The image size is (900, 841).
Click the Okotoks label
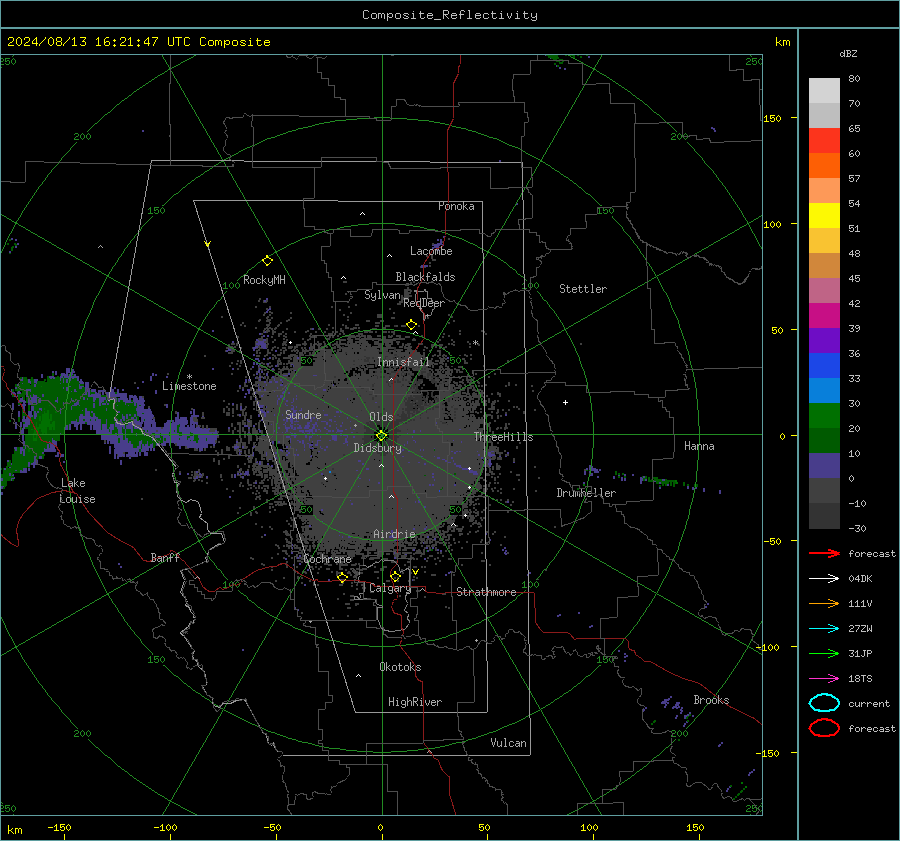click(x=400, y=667)
